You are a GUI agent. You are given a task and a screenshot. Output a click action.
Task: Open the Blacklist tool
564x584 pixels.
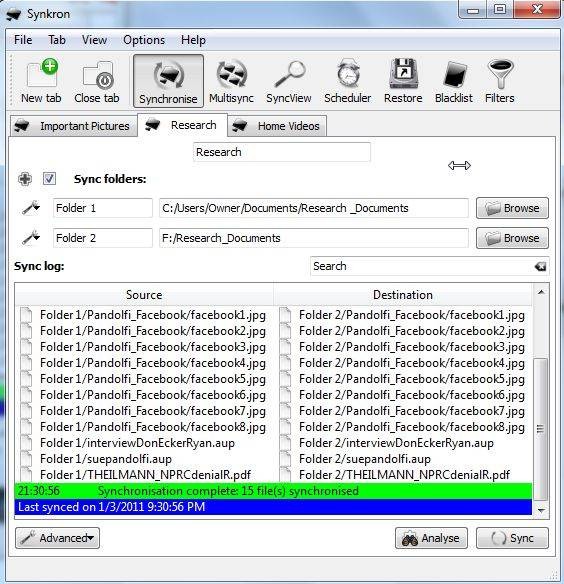point(454,81)
